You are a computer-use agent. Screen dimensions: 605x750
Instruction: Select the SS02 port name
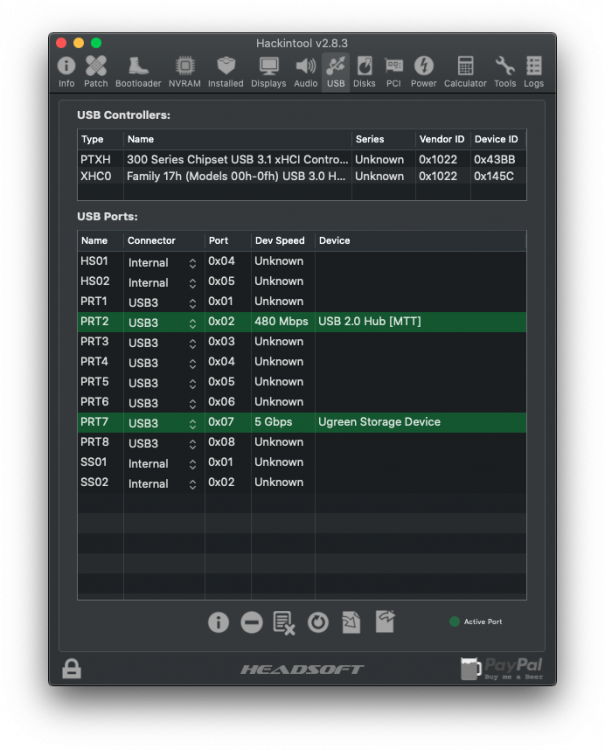94,482
